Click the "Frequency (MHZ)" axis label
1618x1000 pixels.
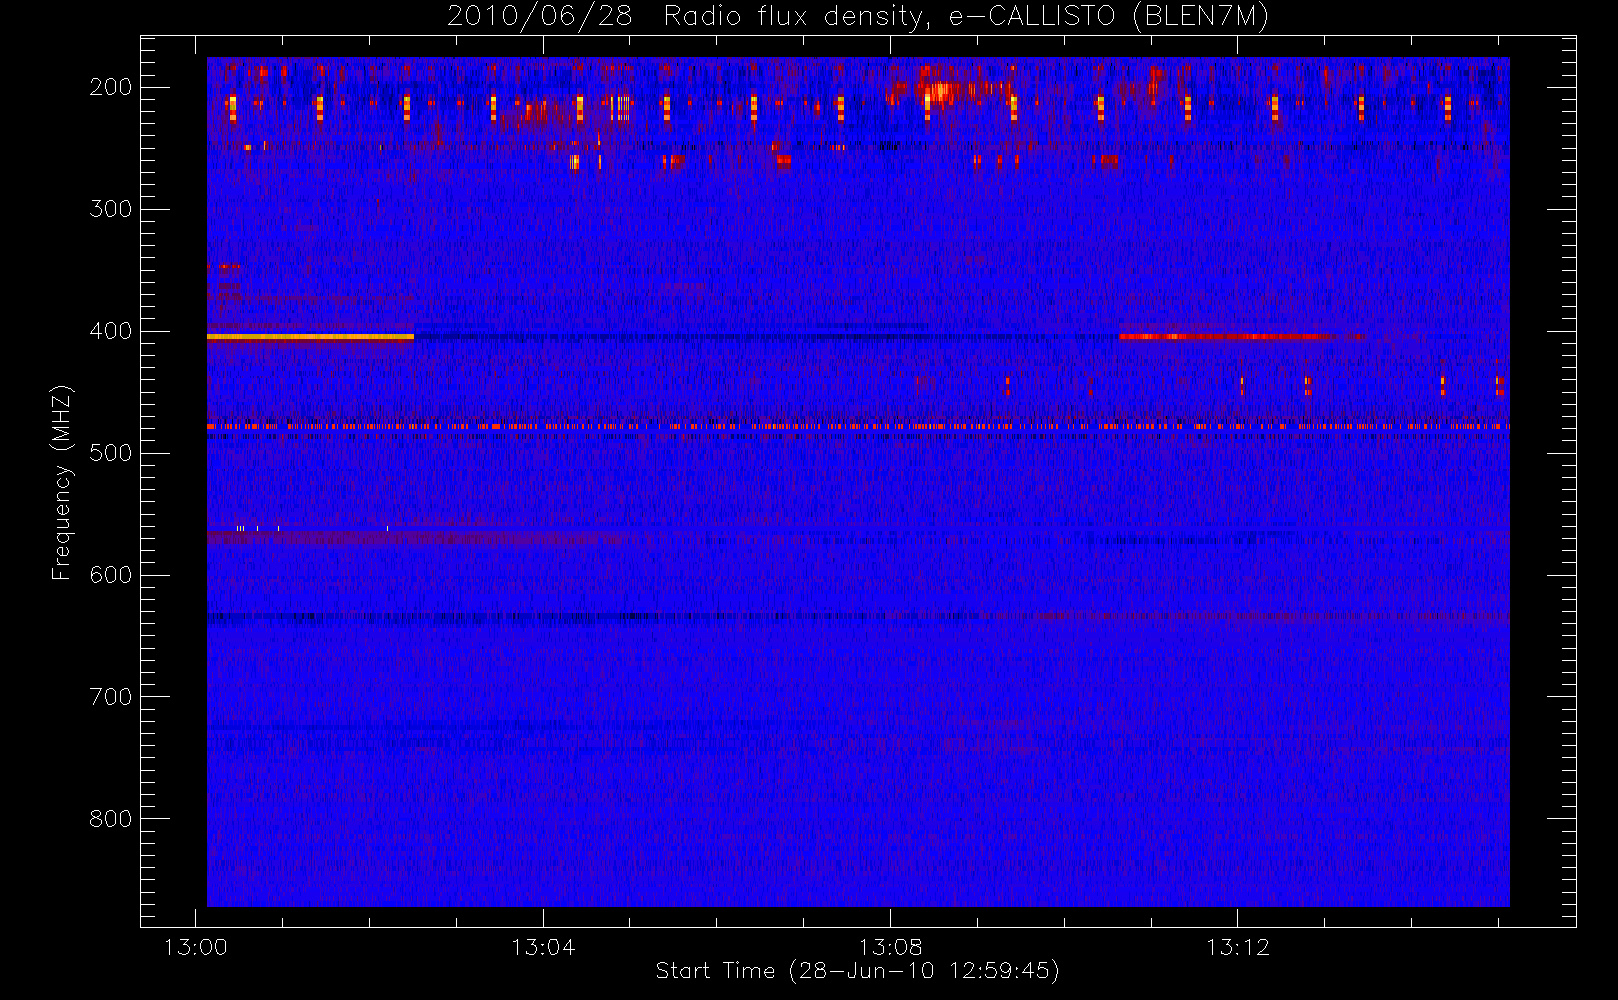pos(62,482)
